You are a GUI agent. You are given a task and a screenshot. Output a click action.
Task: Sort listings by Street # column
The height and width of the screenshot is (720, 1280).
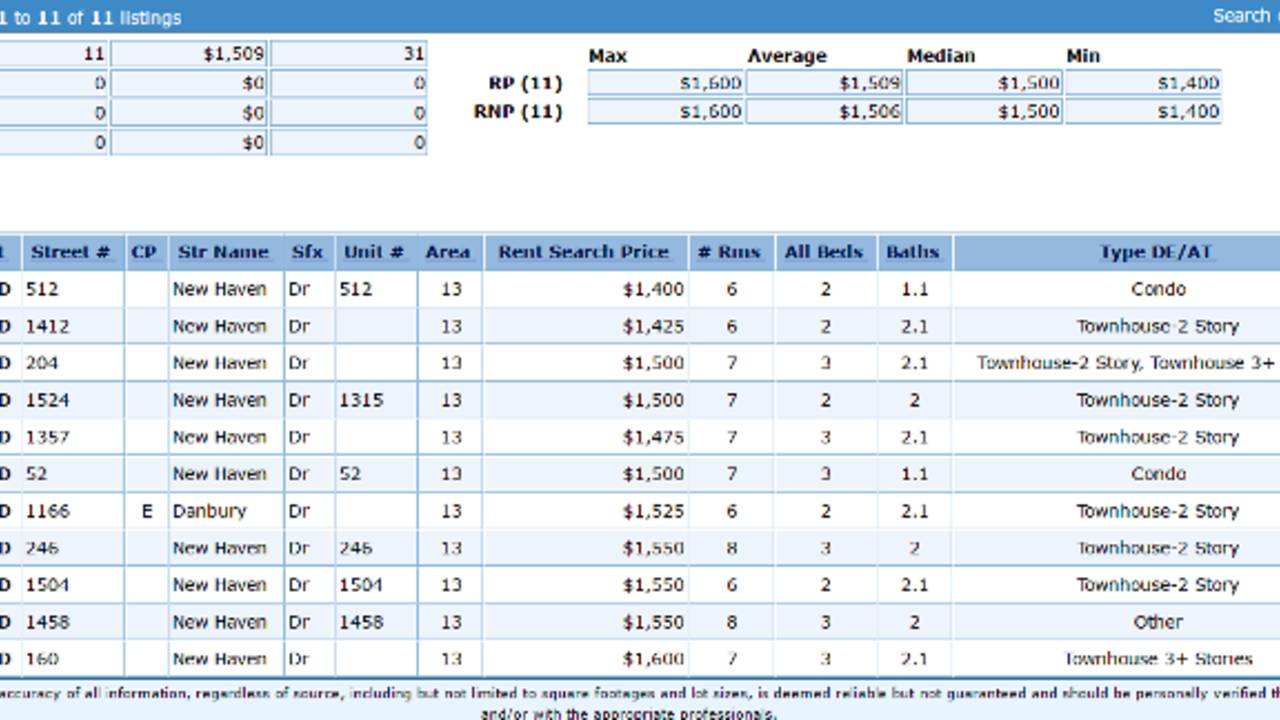point(72,252)
